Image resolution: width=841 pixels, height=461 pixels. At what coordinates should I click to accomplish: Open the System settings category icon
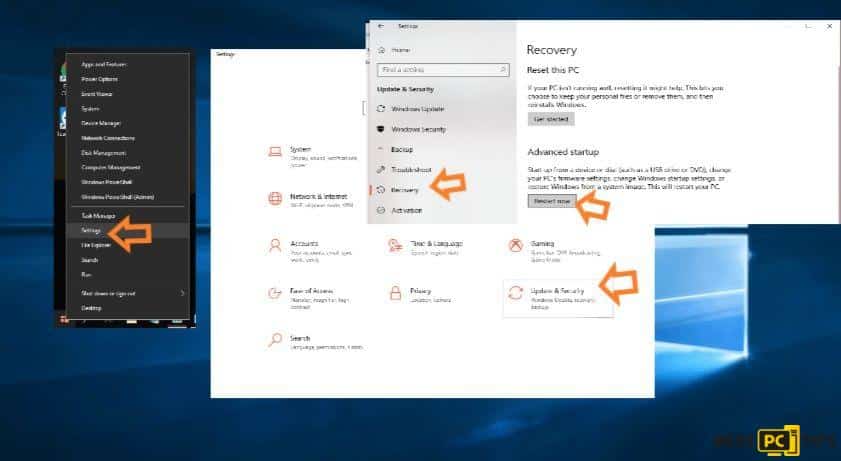pyautogui.click(x=275, y=152)
